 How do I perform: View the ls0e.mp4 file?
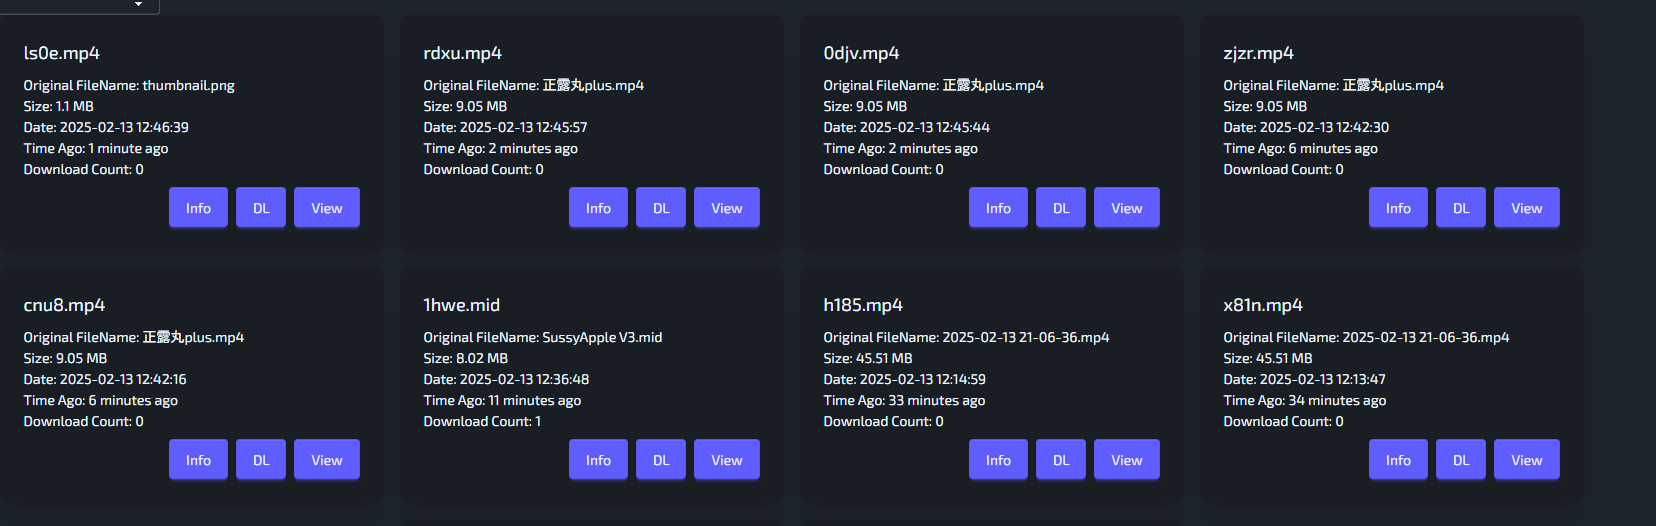[x=326, y=208]
